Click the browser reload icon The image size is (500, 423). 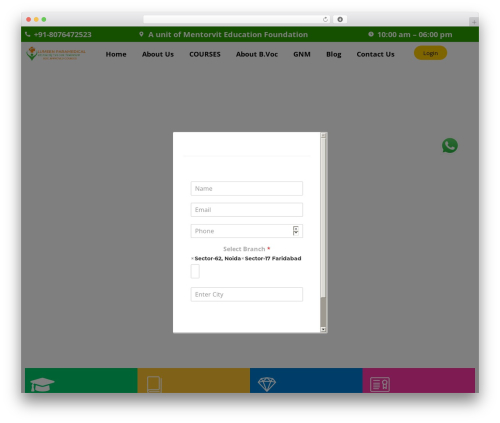pos(325,19)
